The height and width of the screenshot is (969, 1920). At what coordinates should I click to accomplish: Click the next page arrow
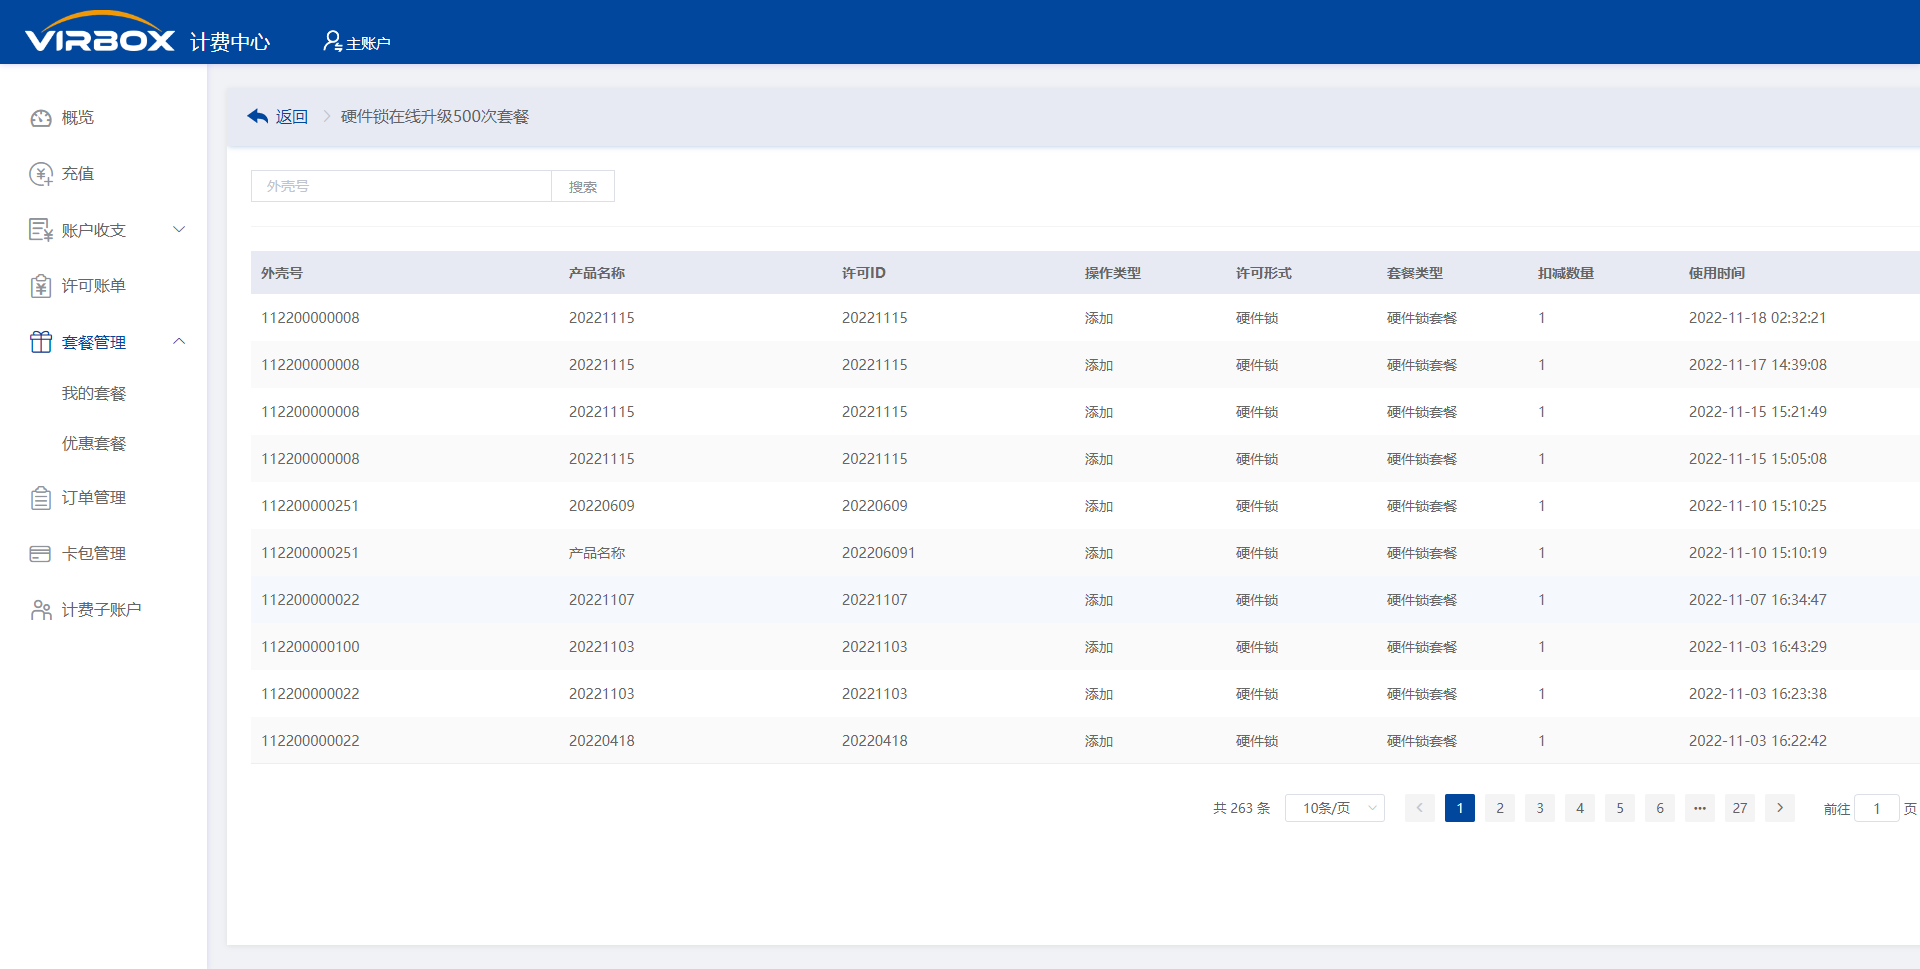(1780, 808)
